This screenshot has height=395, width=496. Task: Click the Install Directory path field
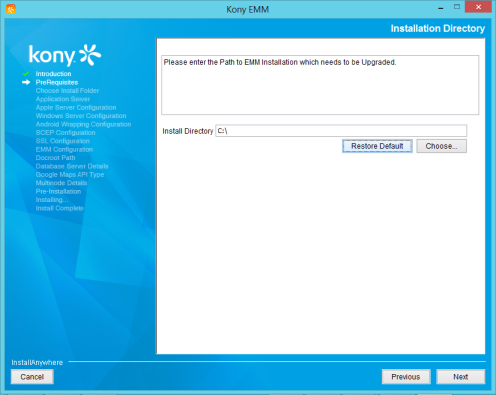(x=341, y=131)
